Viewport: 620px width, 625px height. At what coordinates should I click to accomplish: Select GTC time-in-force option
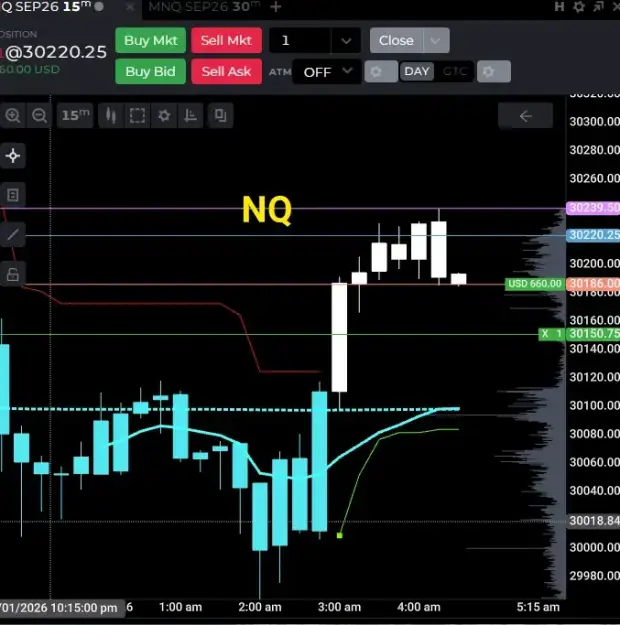(x=455, y=71)
